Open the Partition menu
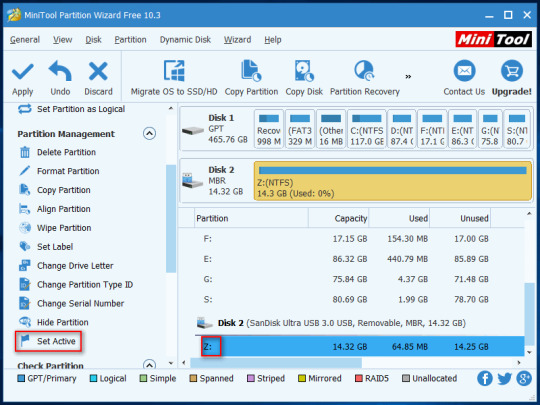540x405 pixels. coord(131,40)
